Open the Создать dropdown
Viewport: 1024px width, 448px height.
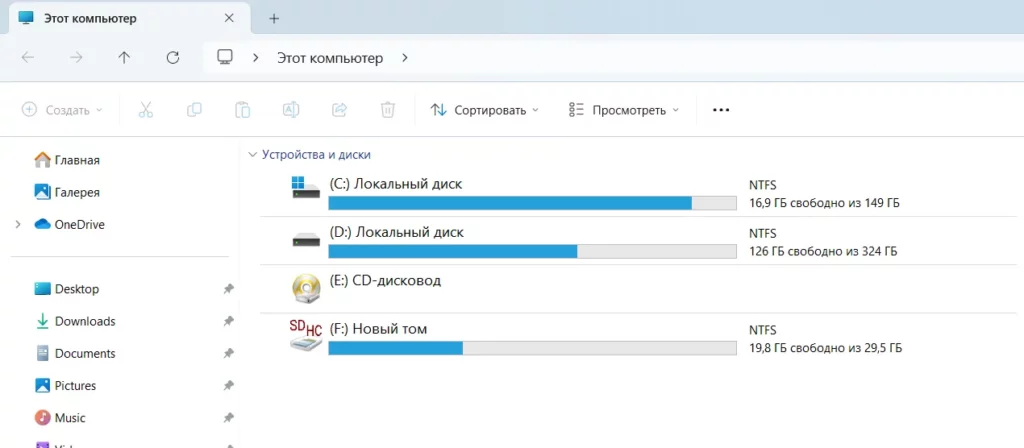click(x=63, y=110)
